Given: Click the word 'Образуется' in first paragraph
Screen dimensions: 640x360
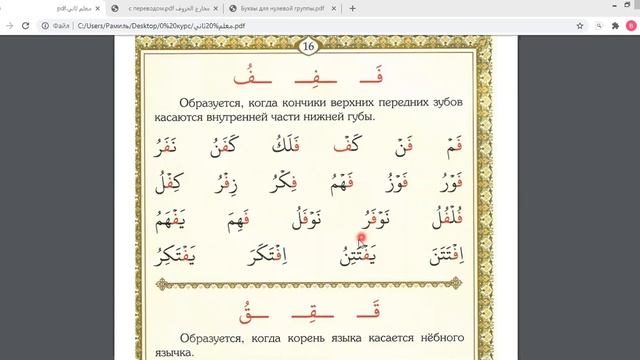Looking at the screenshot, I should click(x=211, y=103).
